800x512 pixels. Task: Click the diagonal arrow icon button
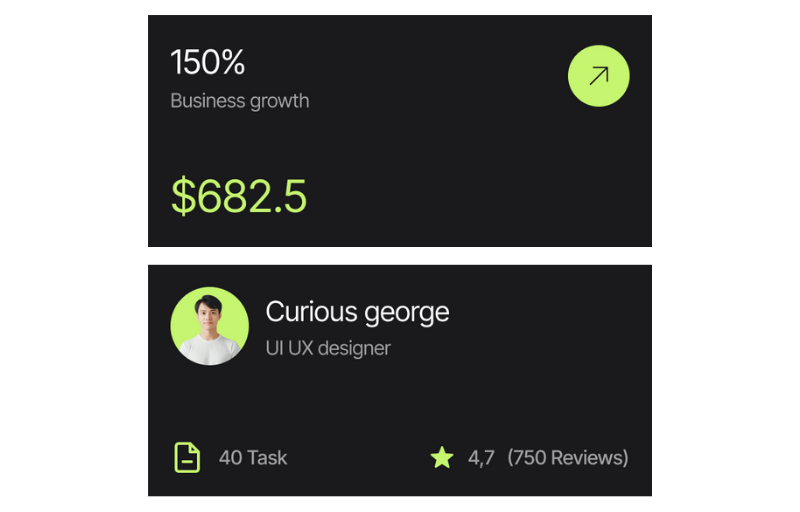pyautogui.click(x=599, y=75)
